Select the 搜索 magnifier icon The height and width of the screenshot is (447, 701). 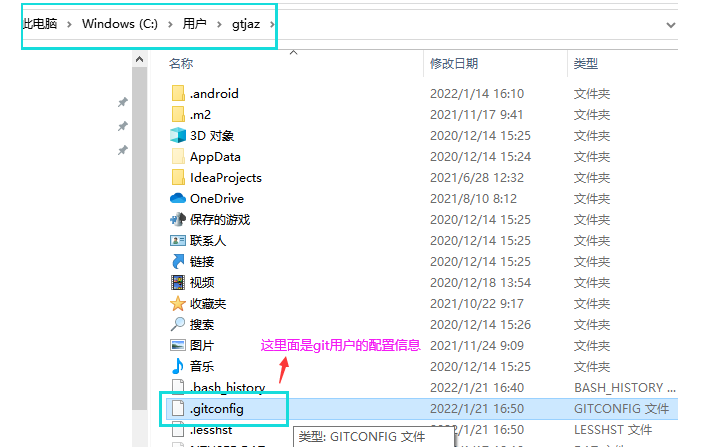pos(178,324)
